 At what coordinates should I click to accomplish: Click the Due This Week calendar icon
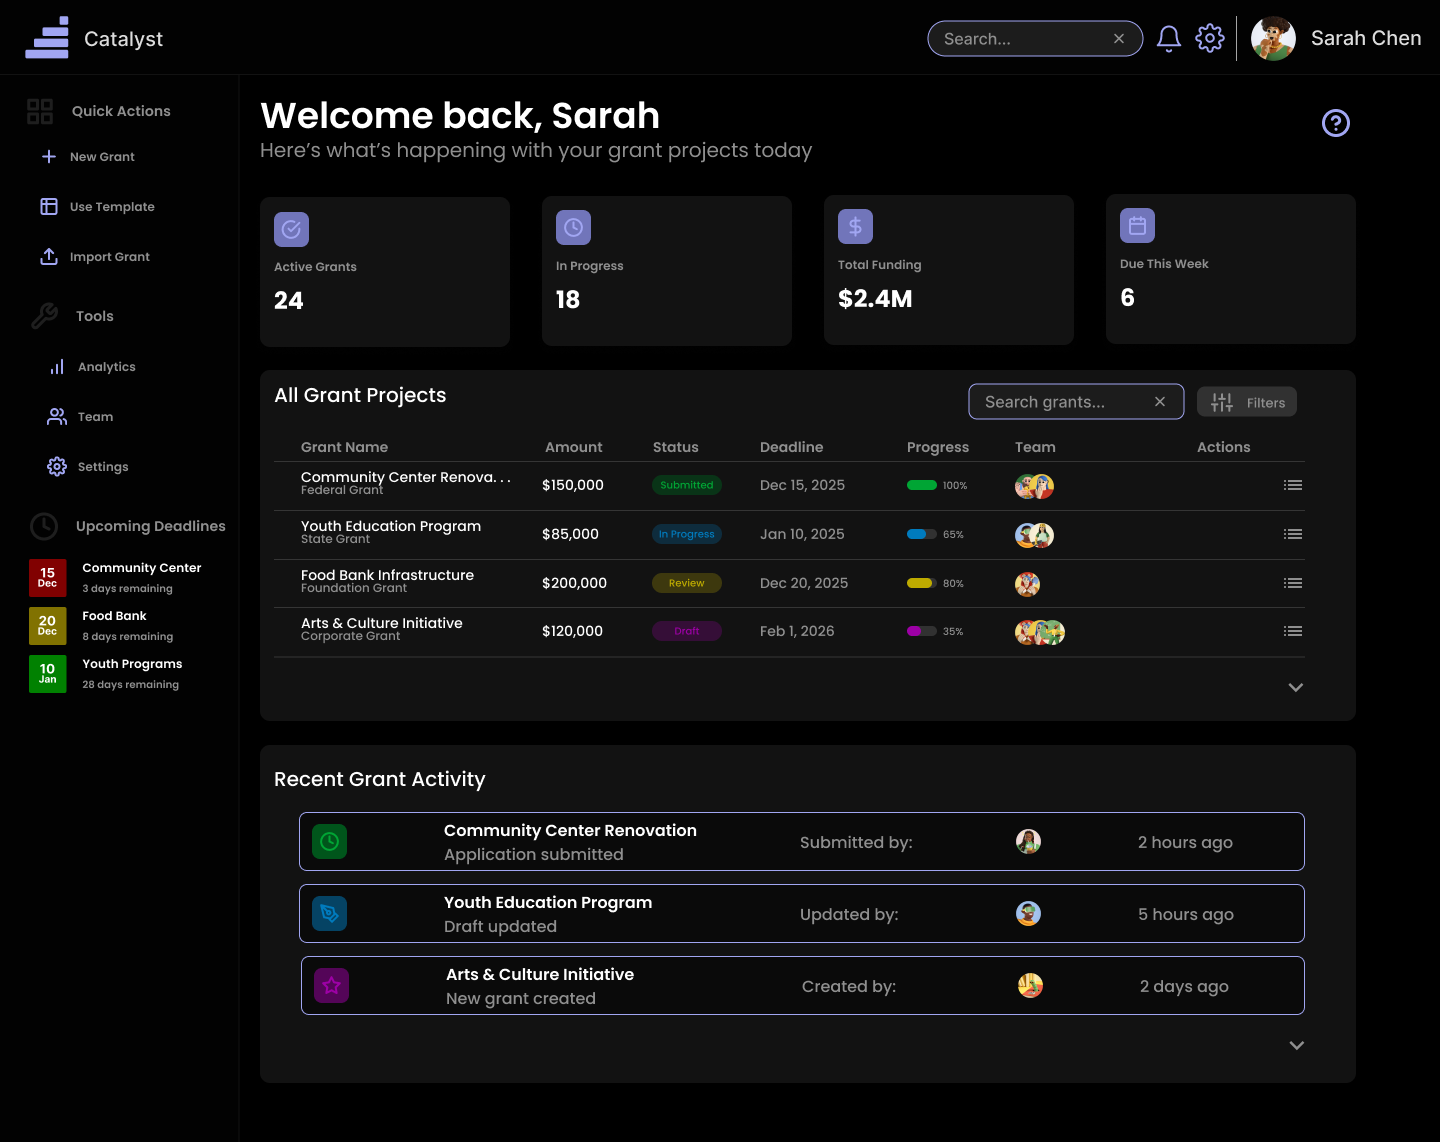click(x=1137, y=226)
